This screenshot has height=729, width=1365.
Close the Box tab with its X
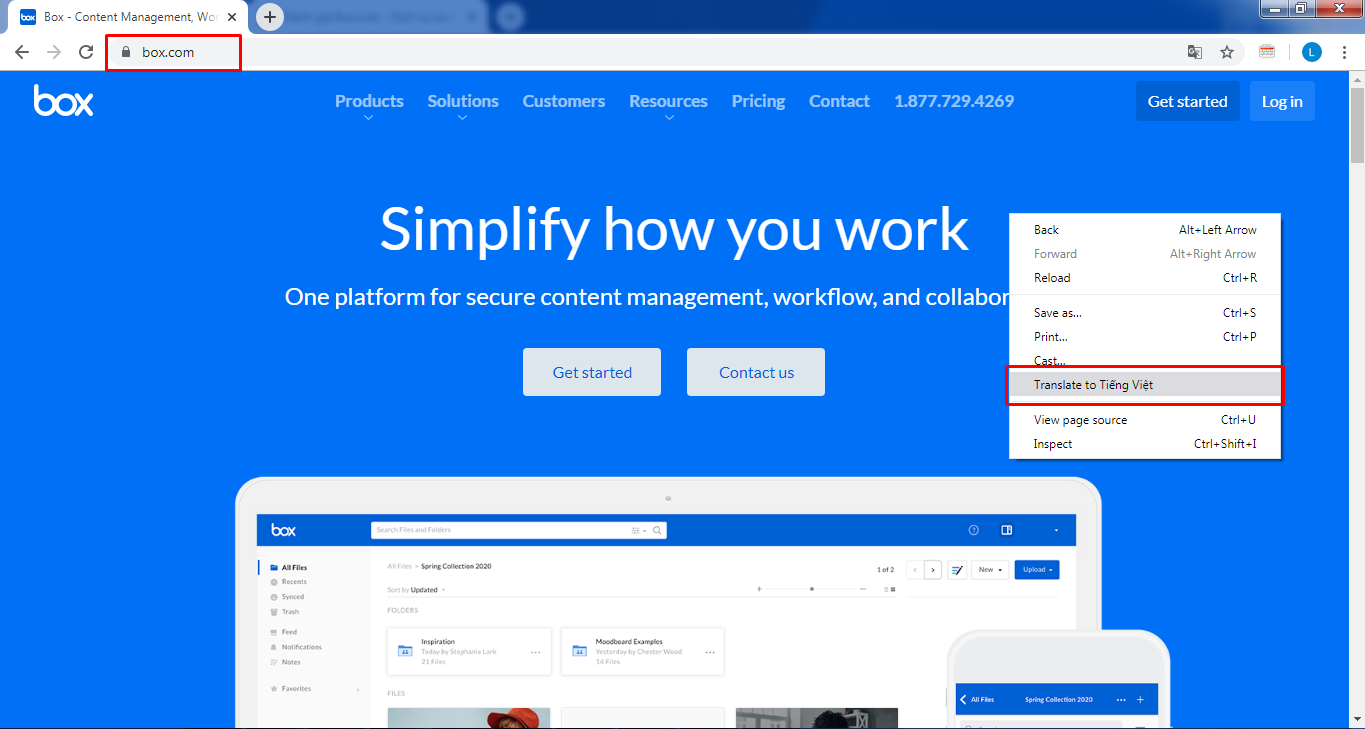click(232, 17)
